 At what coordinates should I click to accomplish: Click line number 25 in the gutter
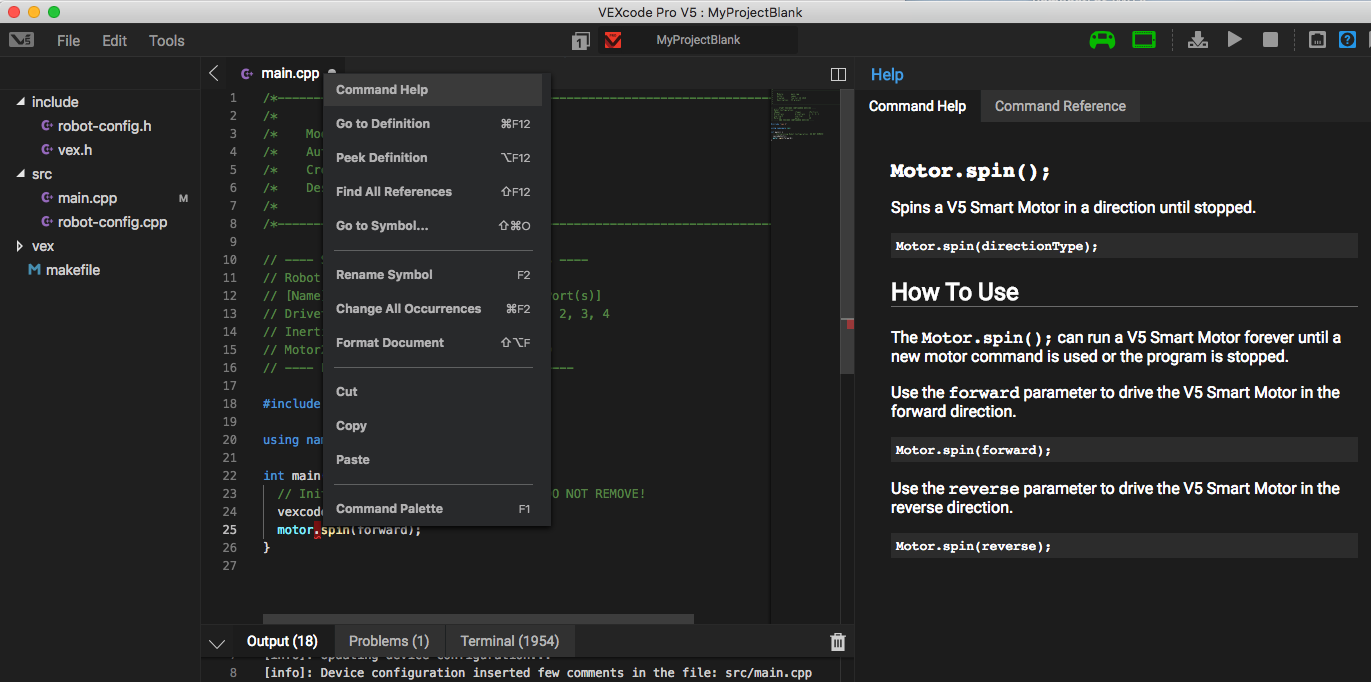click(230, 530)
